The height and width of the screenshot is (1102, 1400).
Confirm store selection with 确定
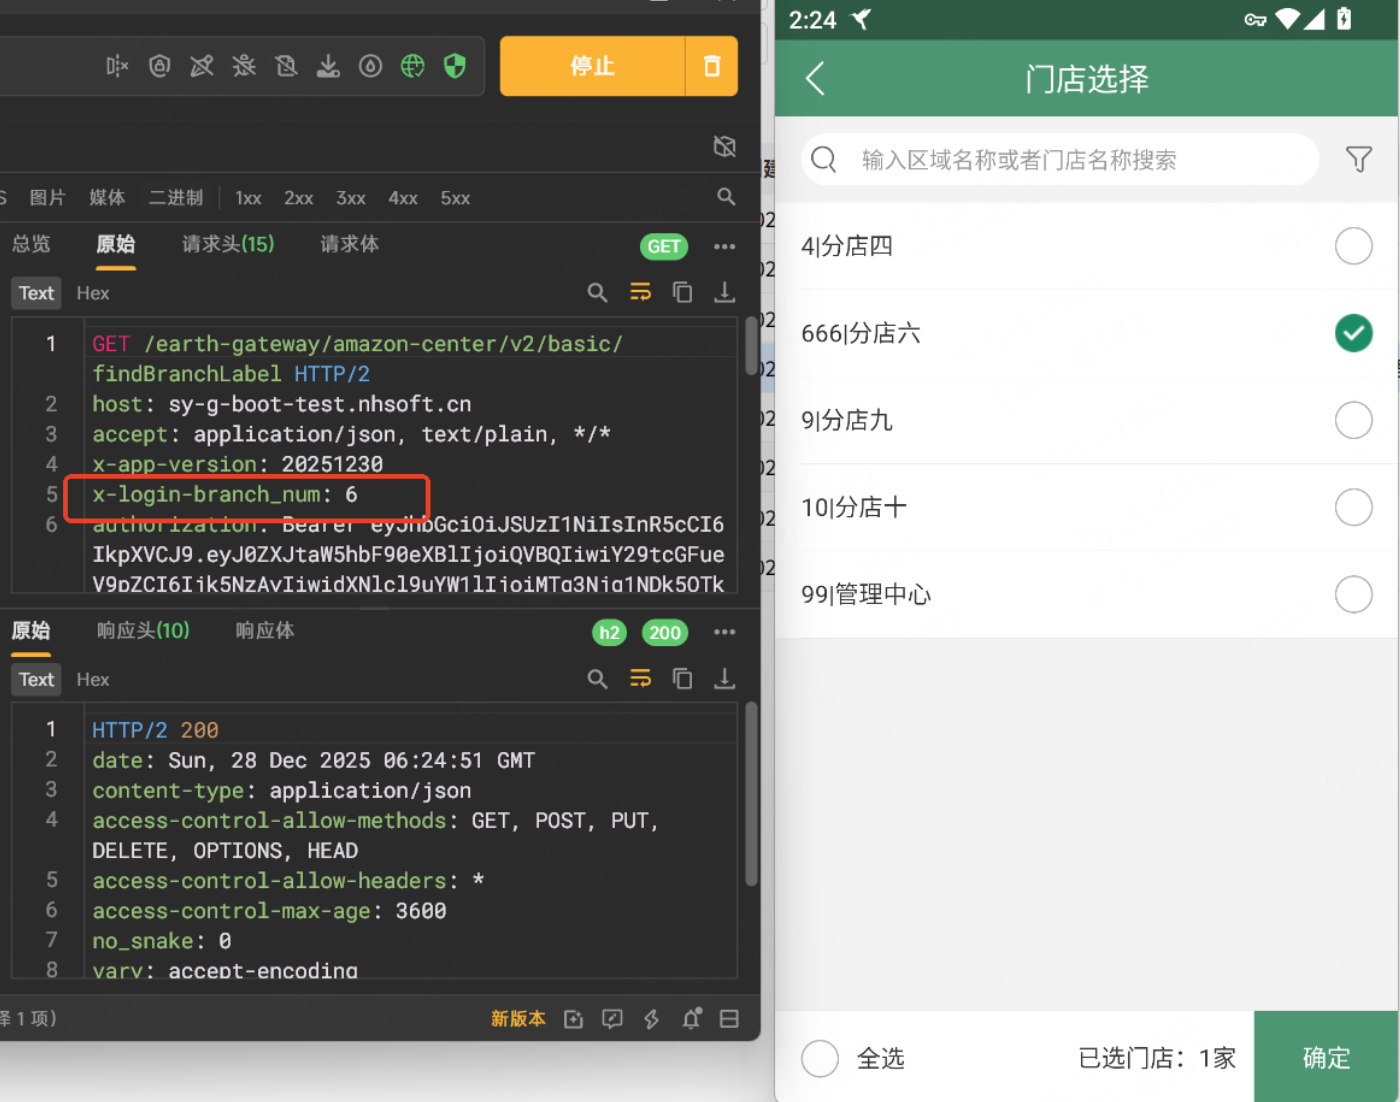[1326, 1057]
